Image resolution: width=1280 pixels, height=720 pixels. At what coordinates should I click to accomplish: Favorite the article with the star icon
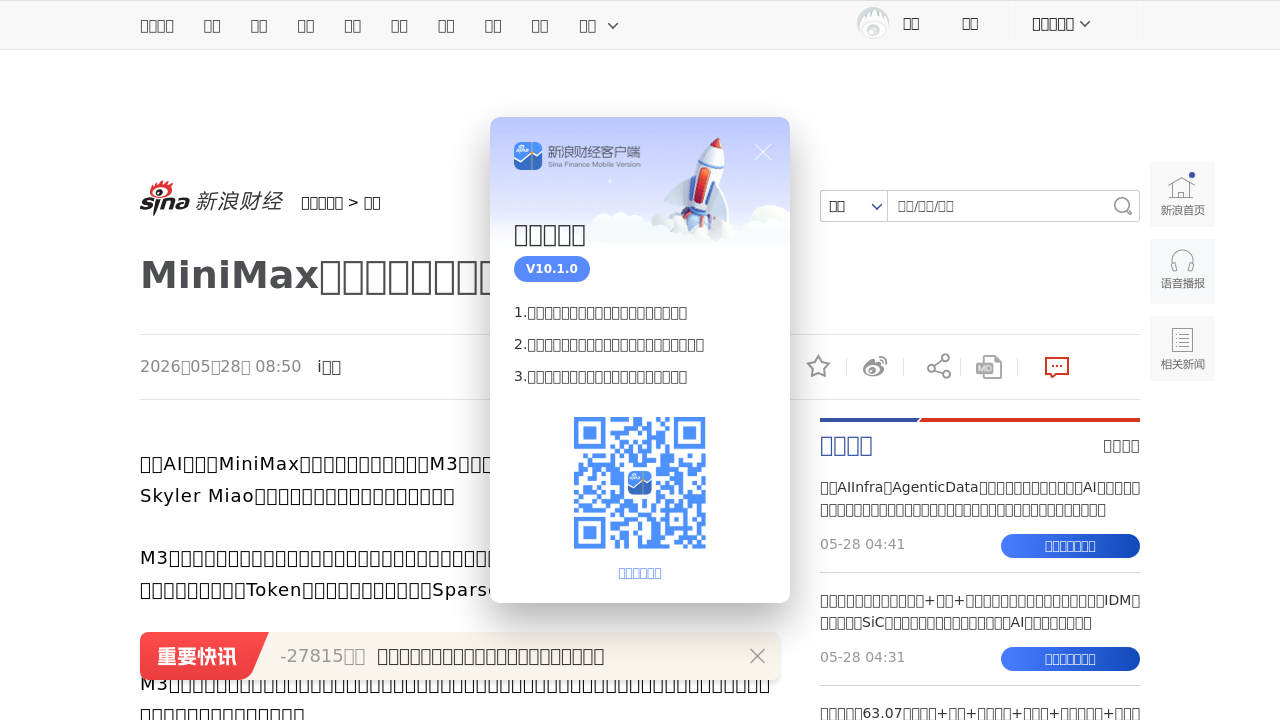(818, 366)
